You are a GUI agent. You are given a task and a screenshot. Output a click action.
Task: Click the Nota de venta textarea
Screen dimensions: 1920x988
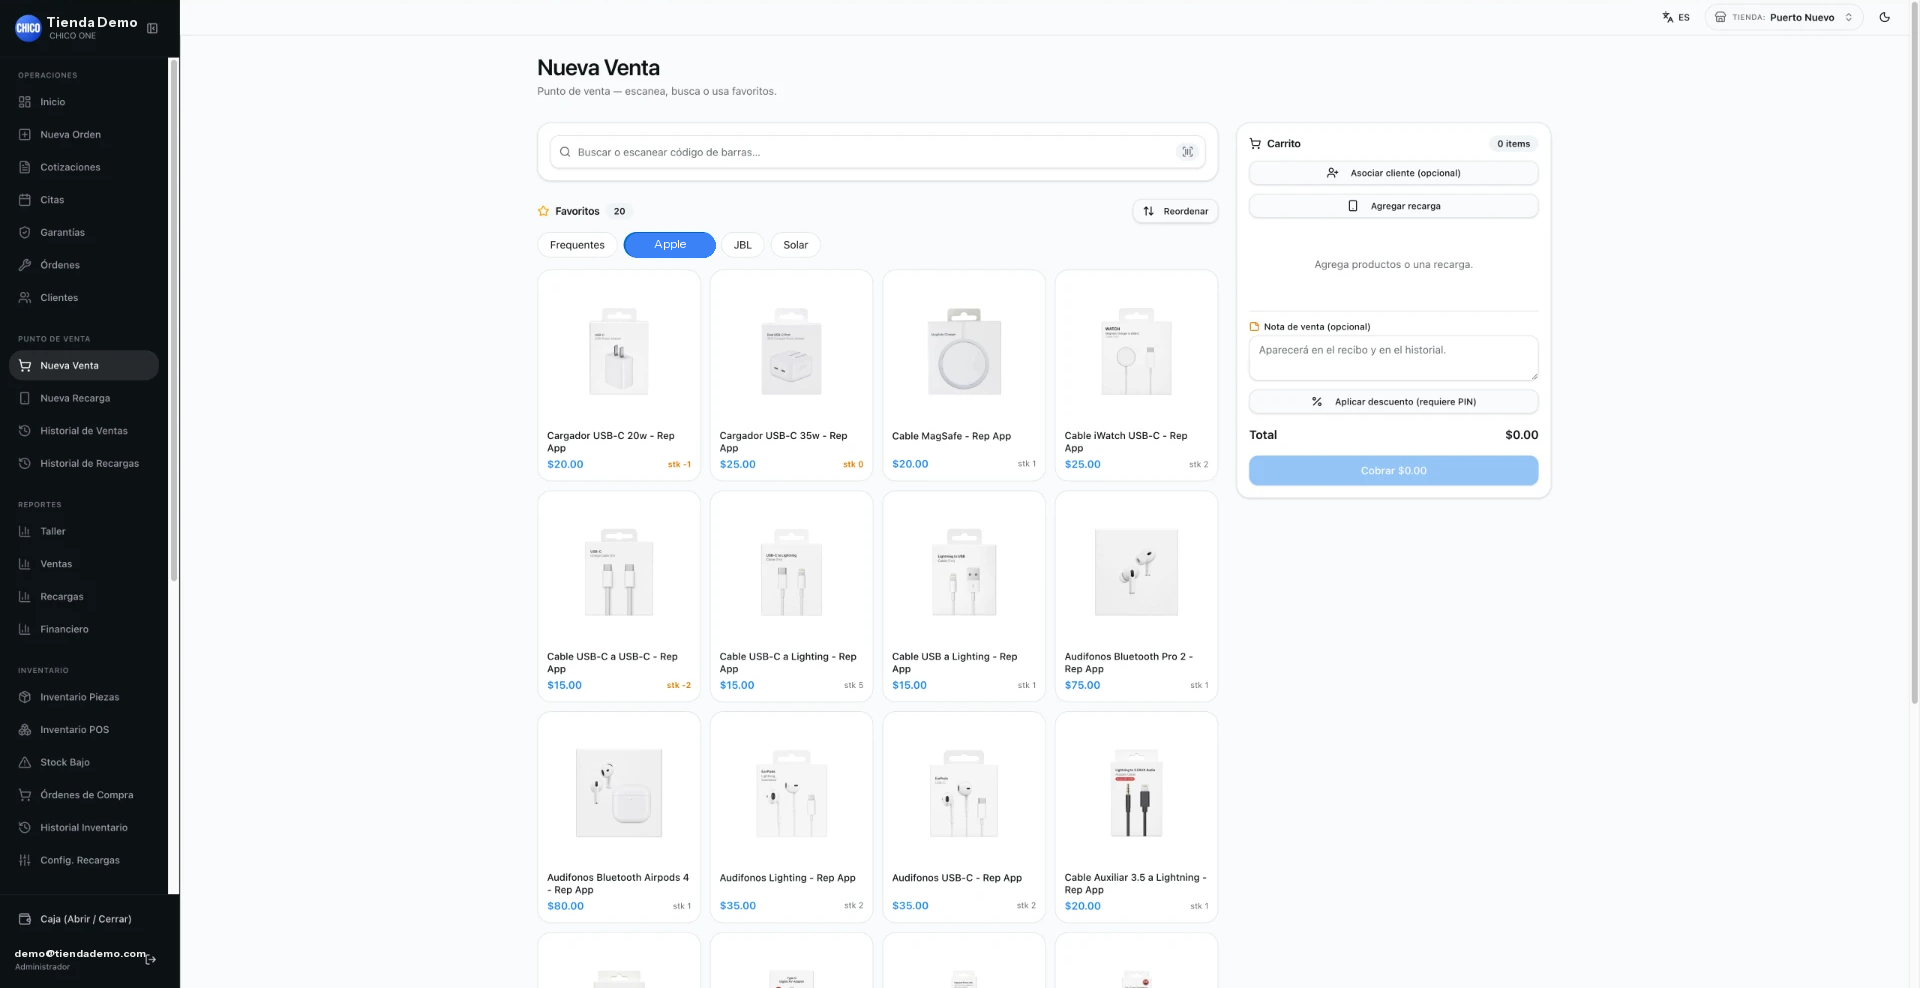point(1394,358)
